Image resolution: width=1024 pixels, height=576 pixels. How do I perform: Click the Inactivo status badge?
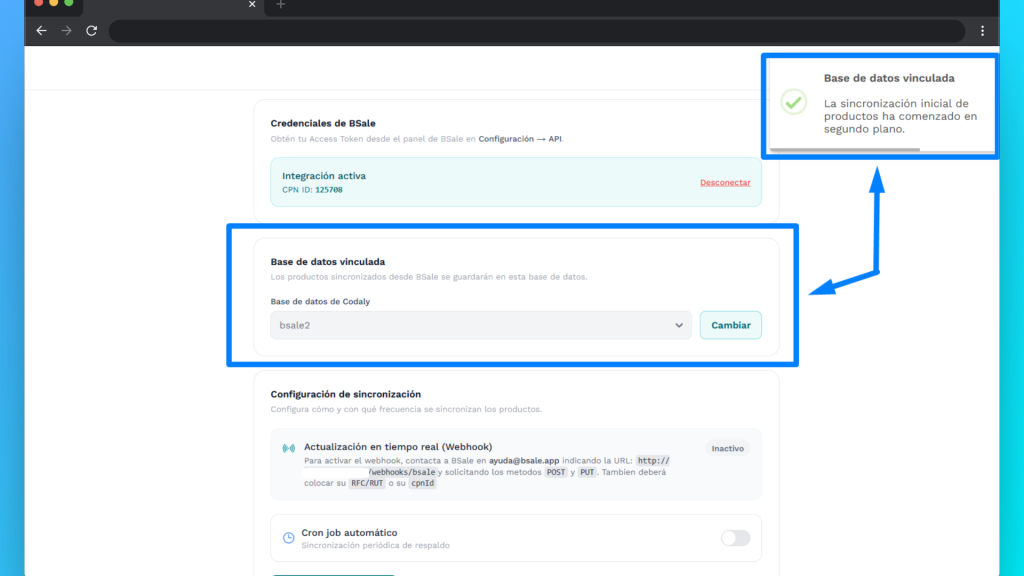tap(728, 449)
